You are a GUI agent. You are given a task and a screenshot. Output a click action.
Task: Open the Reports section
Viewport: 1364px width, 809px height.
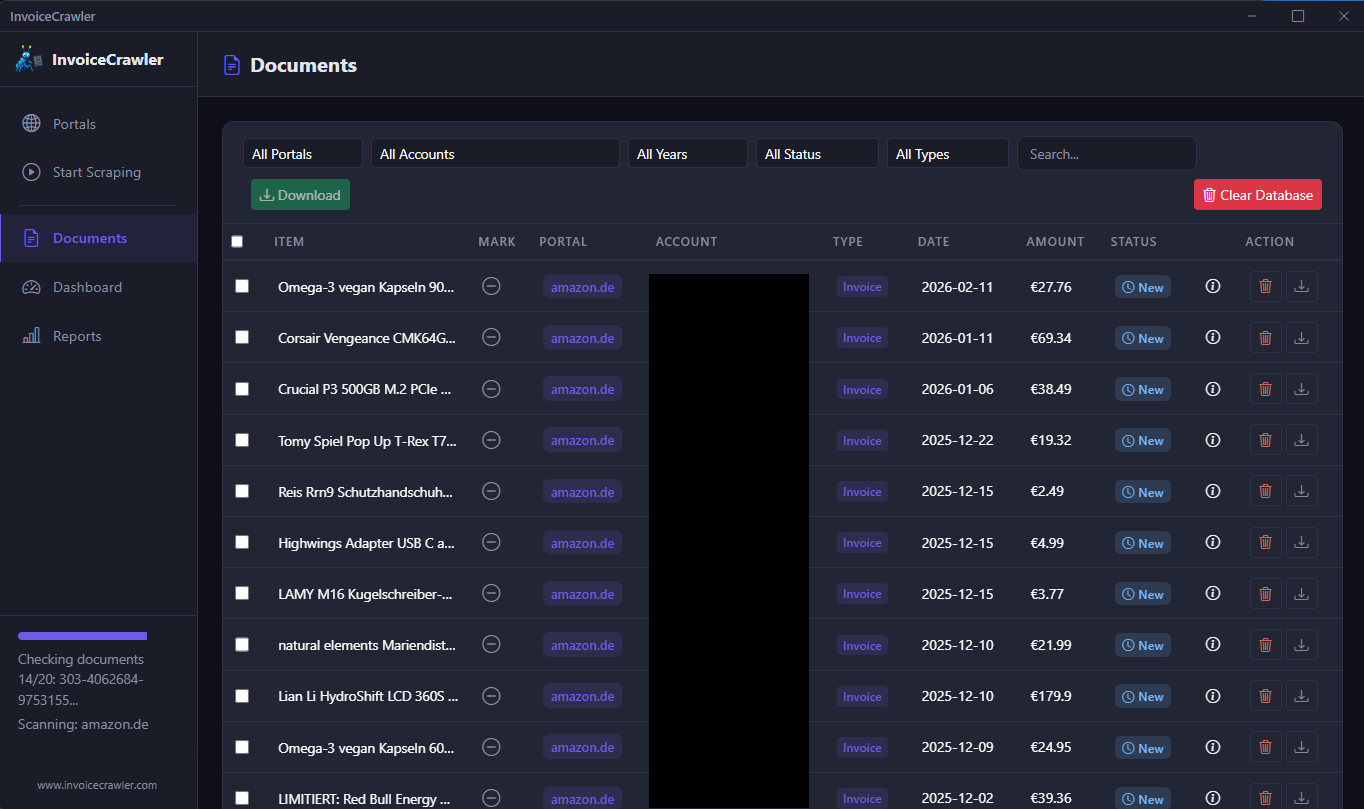coord(99,336)
